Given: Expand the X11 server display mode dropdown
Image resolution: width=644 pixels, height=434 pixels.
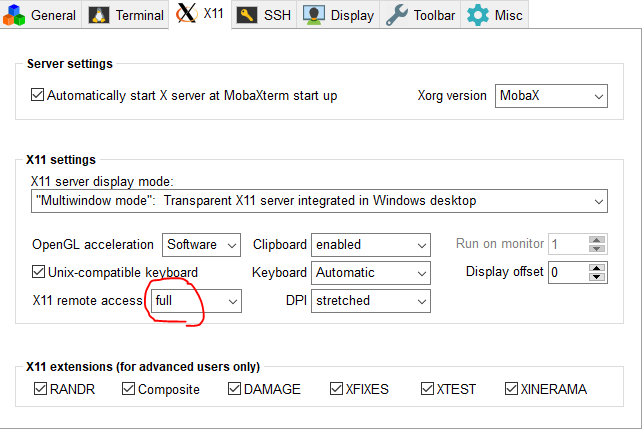Looking at the screenshot, I should pyautogui.click(x=319, y=201).
